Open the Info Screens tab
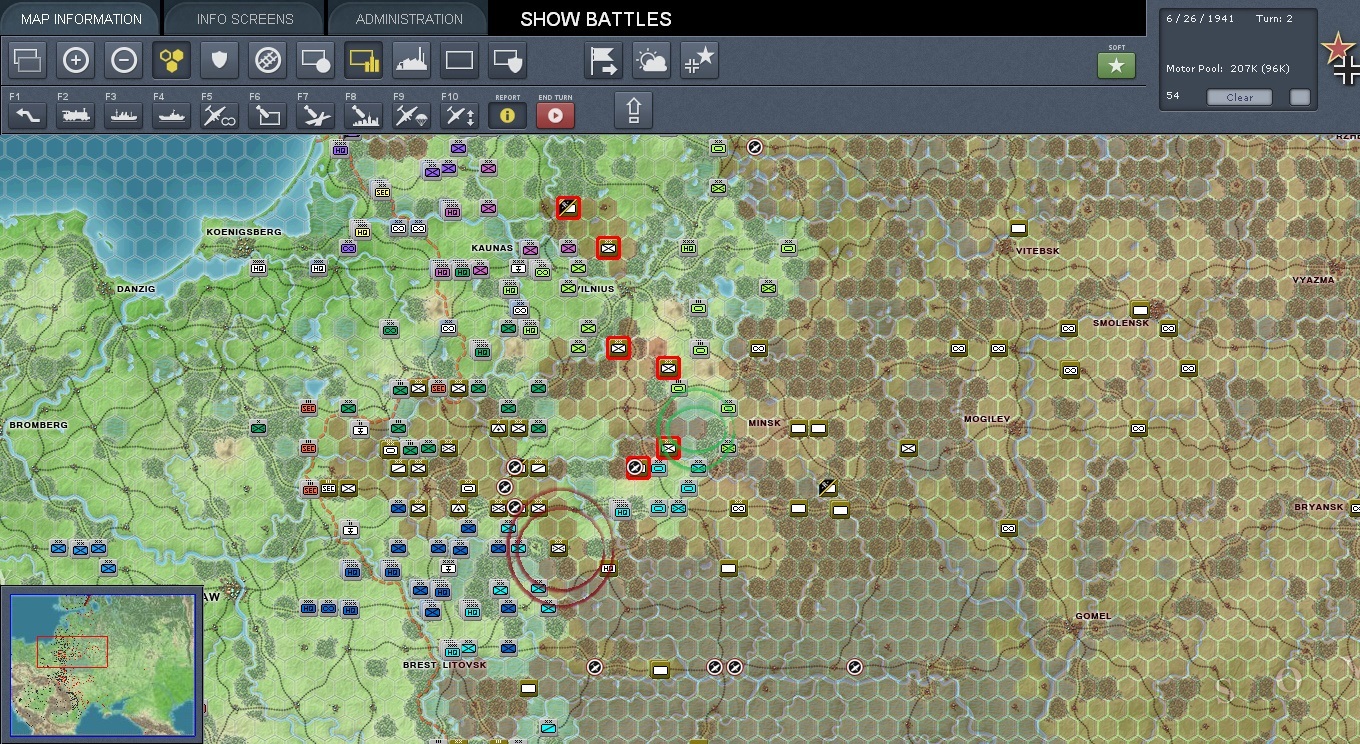The width and height of the screenshot is (1360, 744). click(x=245, y=18)
